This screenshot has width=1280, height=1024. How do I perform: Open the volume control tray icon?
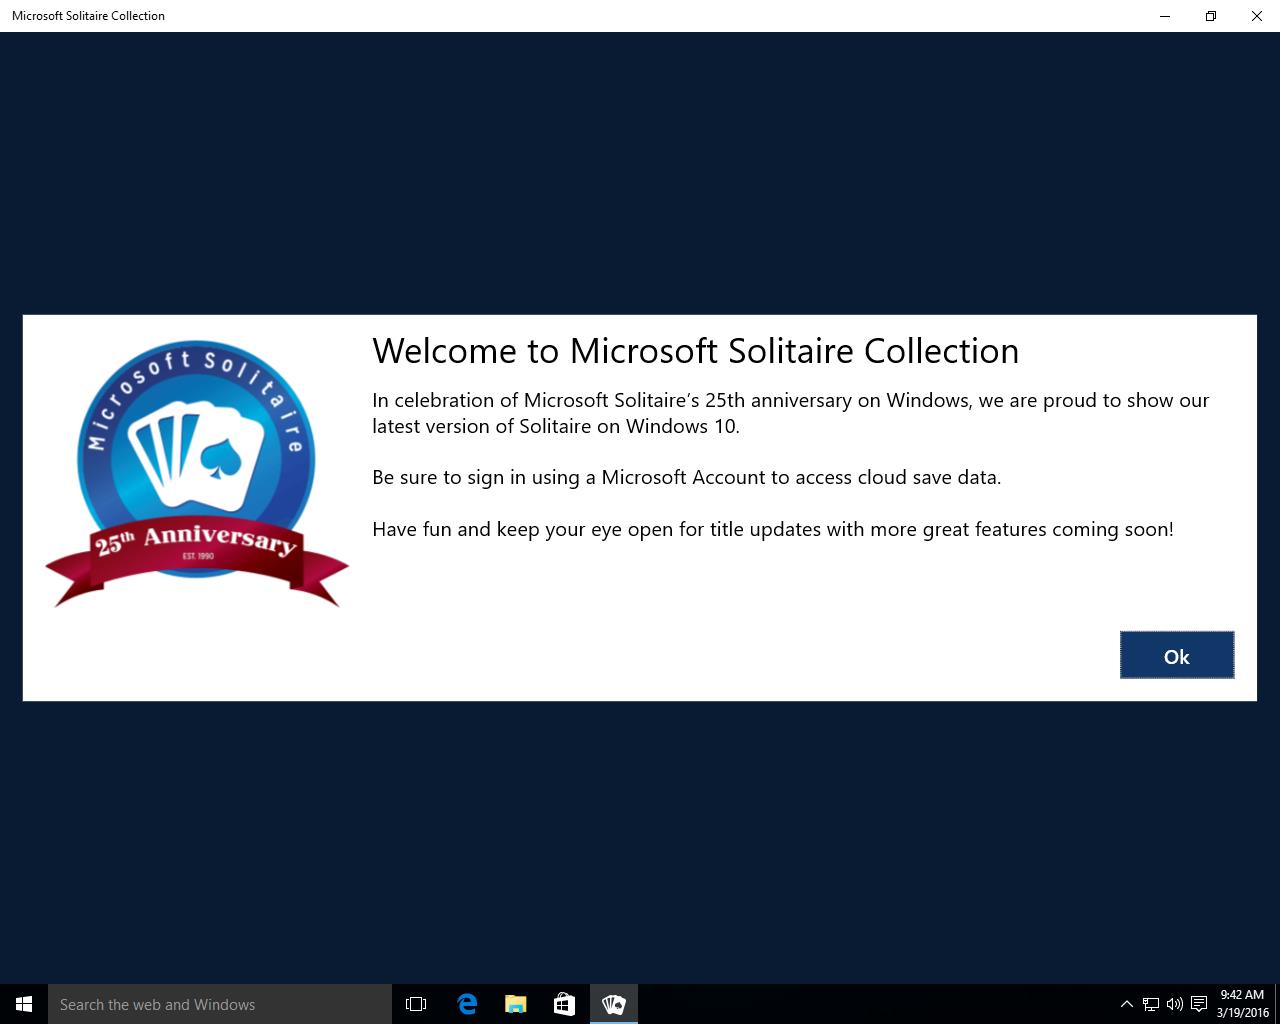pyautogui.click(x=1175, y=1004)
